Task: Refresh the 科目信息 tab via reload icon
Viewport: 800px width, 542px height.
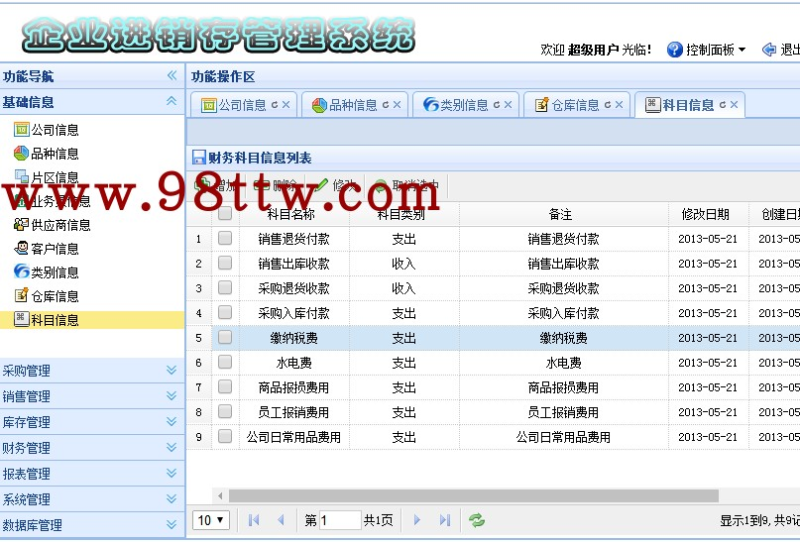Action: point(722,105)
